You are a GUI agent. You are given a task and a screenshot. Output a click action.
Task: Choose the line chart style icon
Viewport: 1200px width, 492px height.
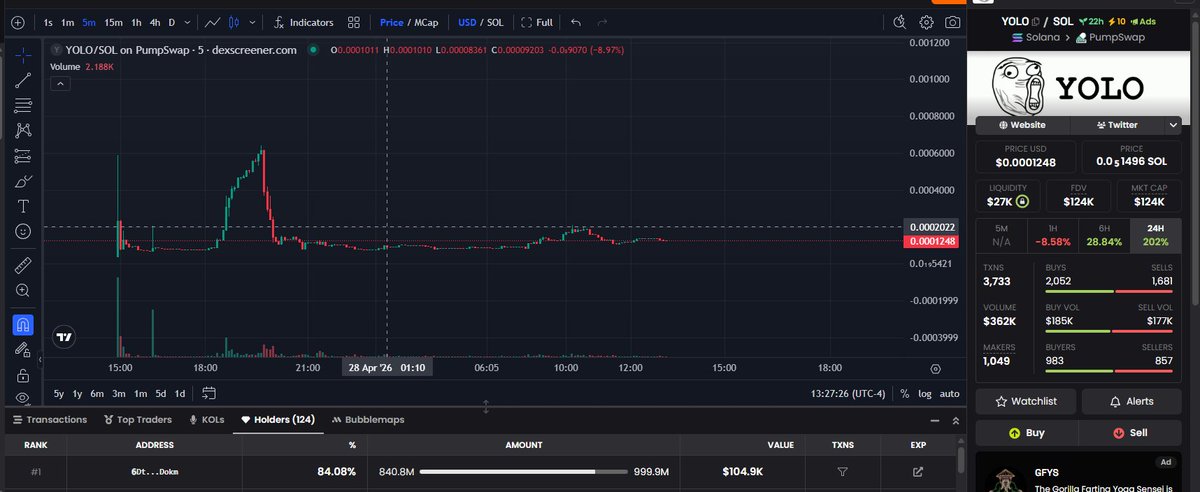pos(212,22)
